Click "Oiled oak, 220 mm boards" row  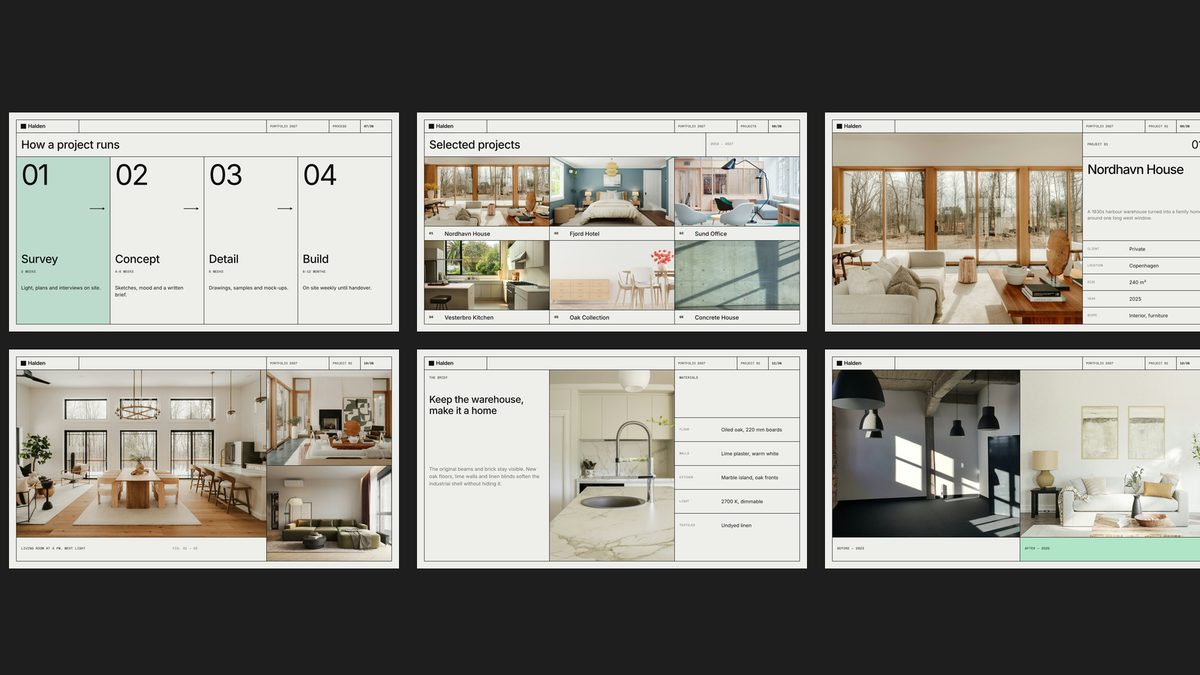coord(737,430)
